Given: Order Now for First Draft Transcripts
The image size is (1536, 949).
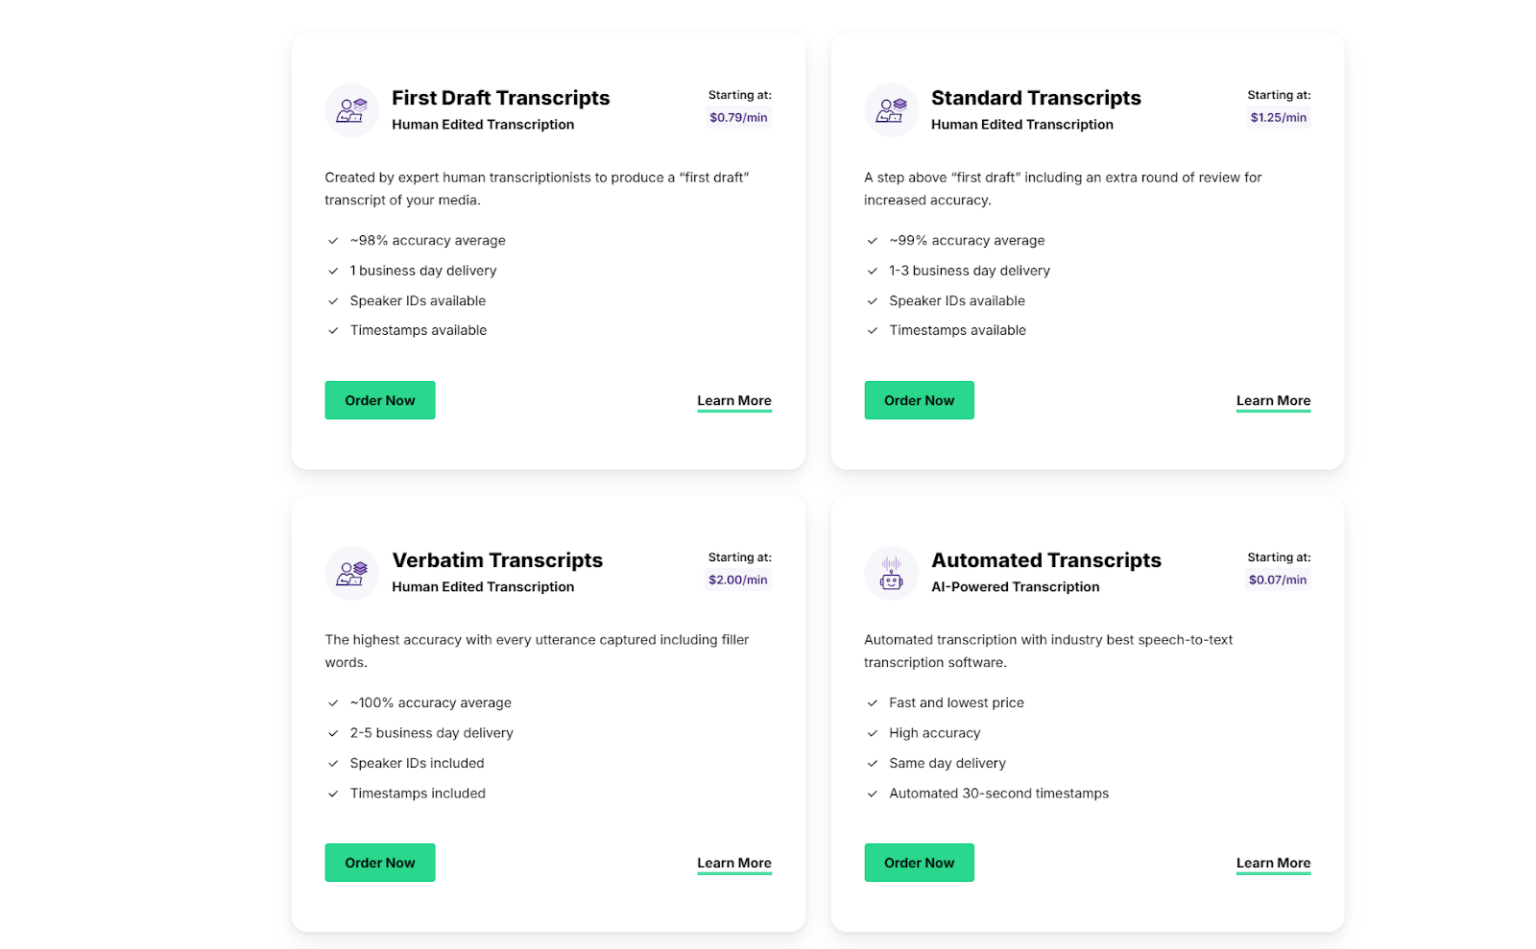Looking at the screenshot, I should 380,399.
